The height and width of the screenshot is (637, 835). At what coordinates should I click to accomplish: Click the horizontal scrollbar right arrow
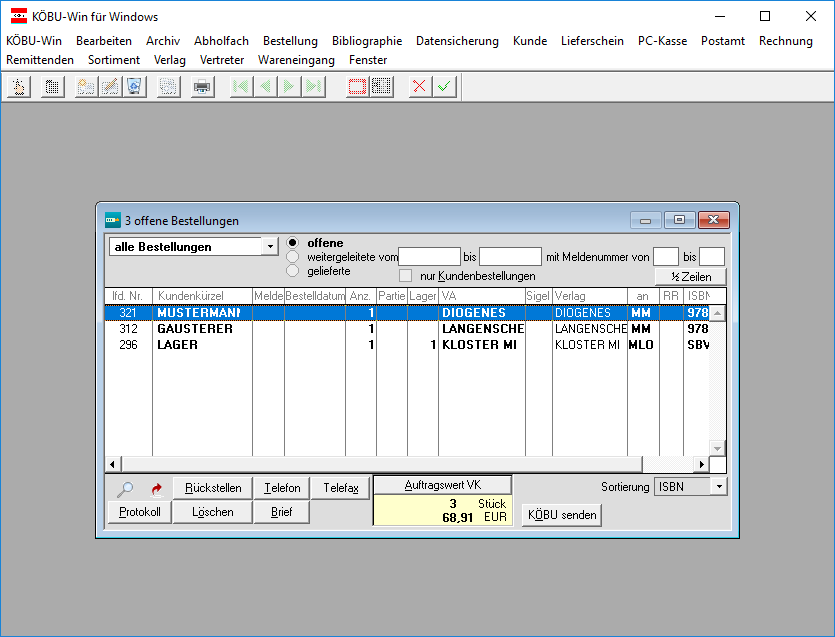[701, 464]
